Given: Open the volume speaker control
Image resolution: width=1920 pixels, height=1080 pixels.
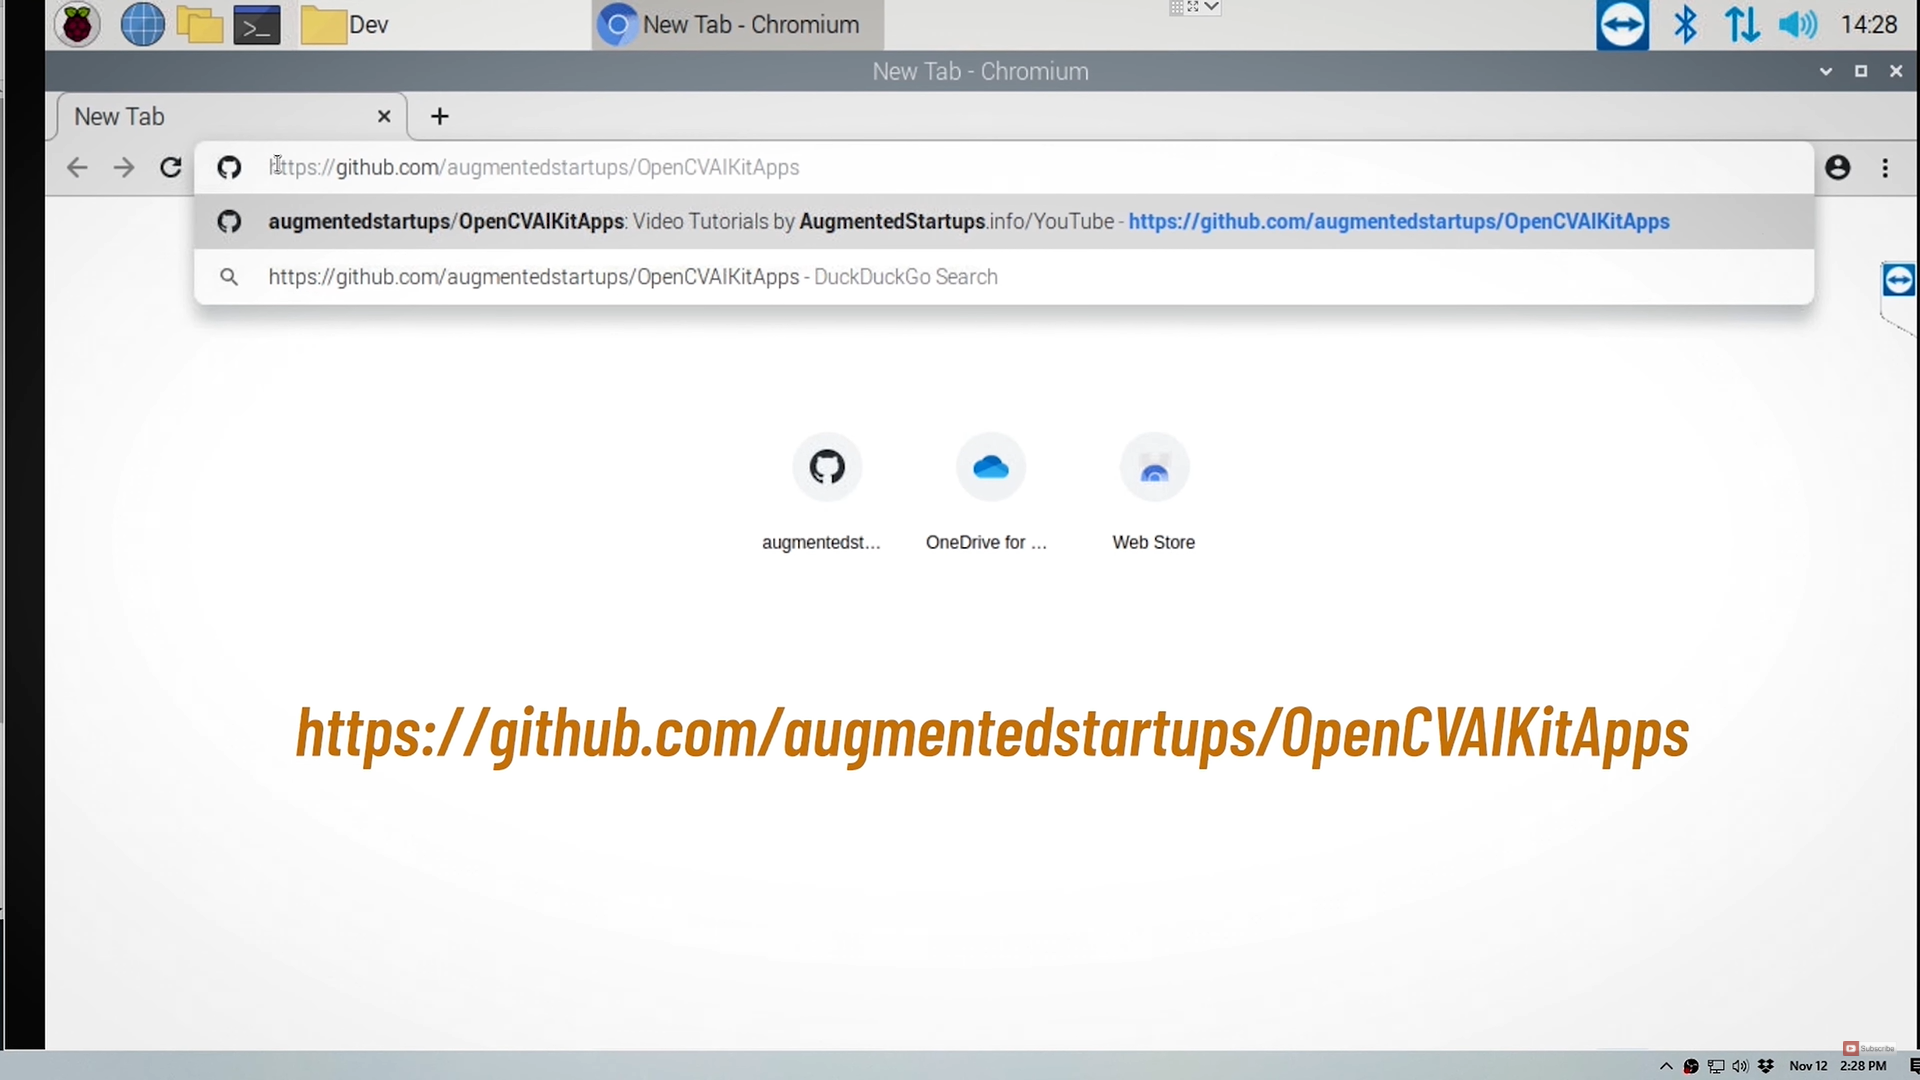Looking at the screenshot, I should [1797, 24].
